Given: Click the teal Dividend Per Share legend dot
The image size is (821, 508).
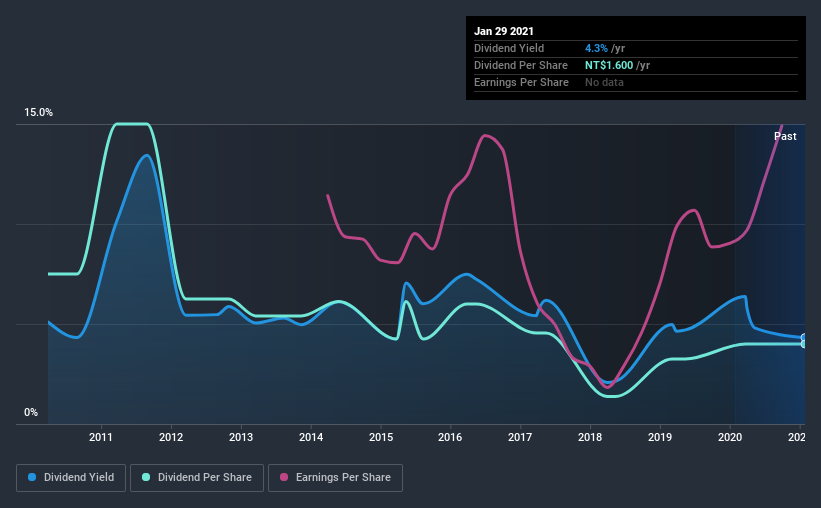Looking at the screenshot, I should pyautogui.click(x=146, y=477).
